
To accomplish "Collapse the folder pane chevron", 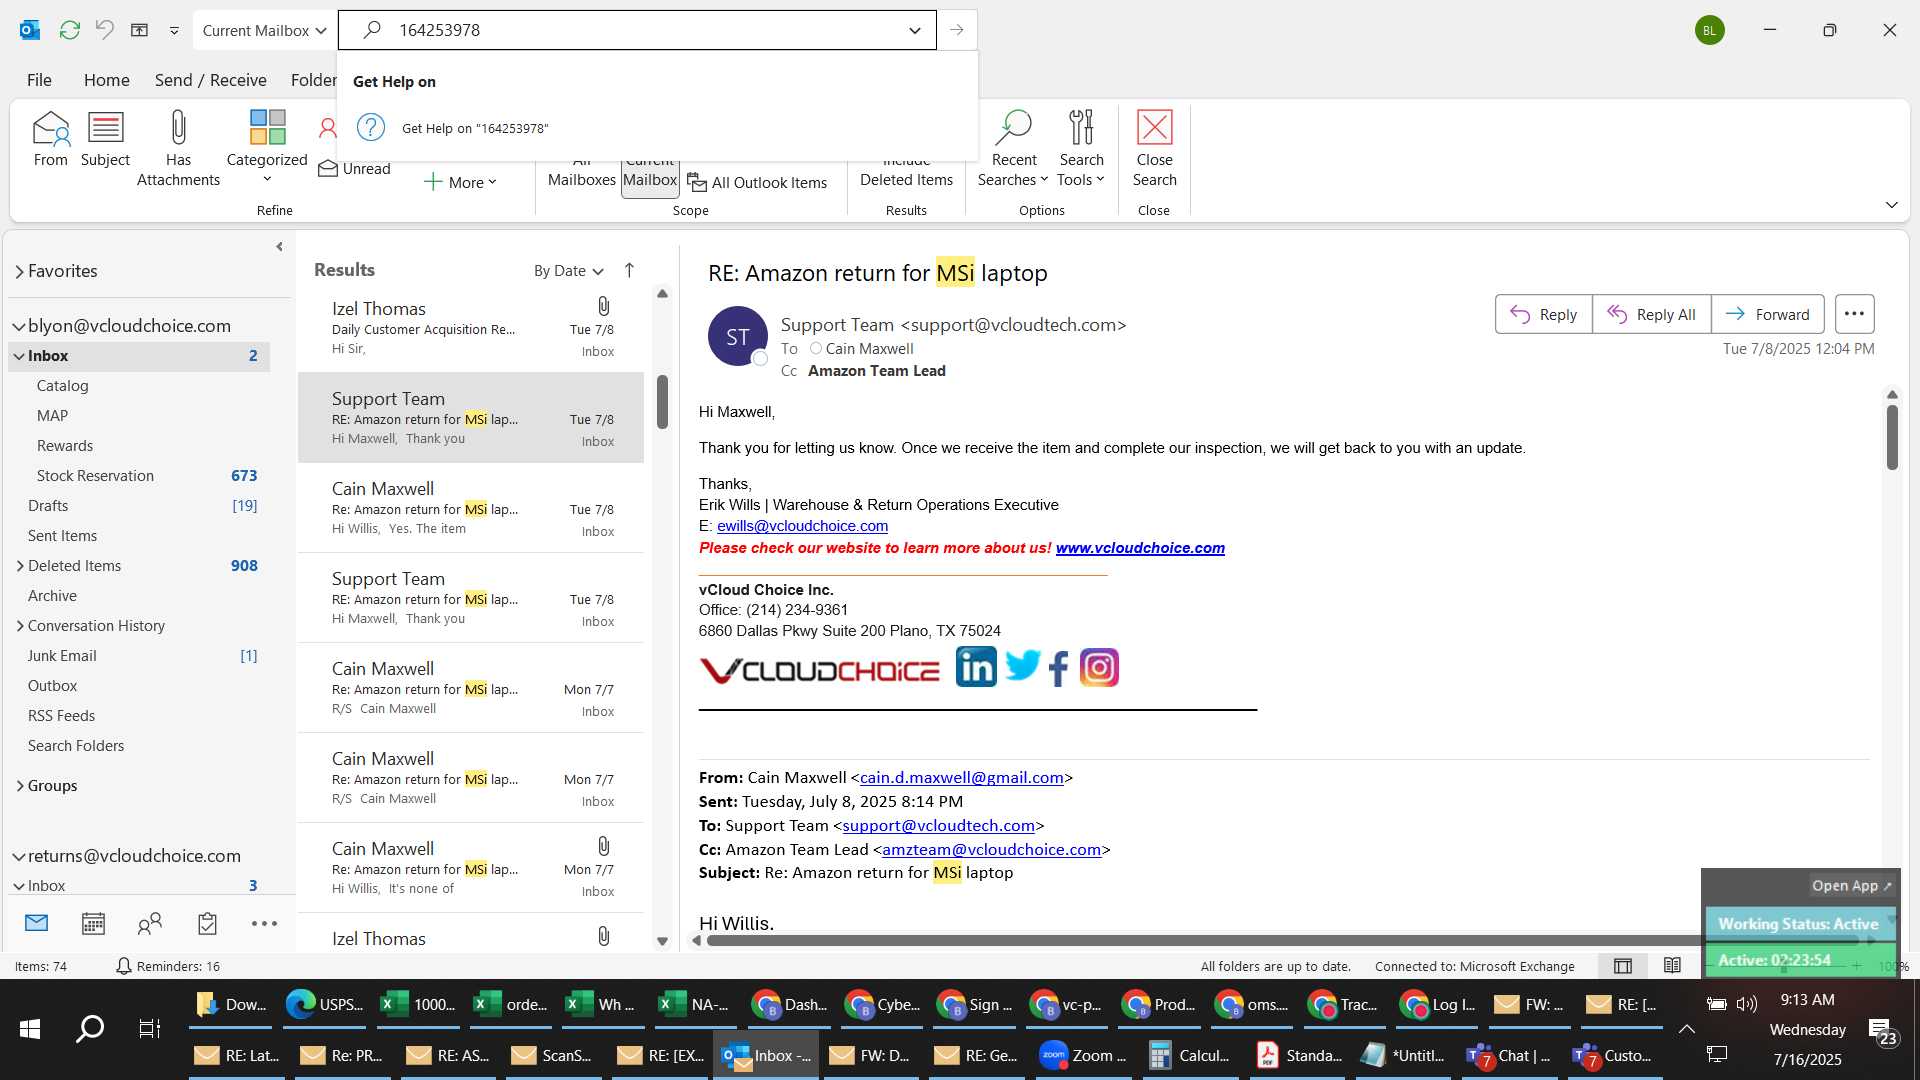I will 279,246.
